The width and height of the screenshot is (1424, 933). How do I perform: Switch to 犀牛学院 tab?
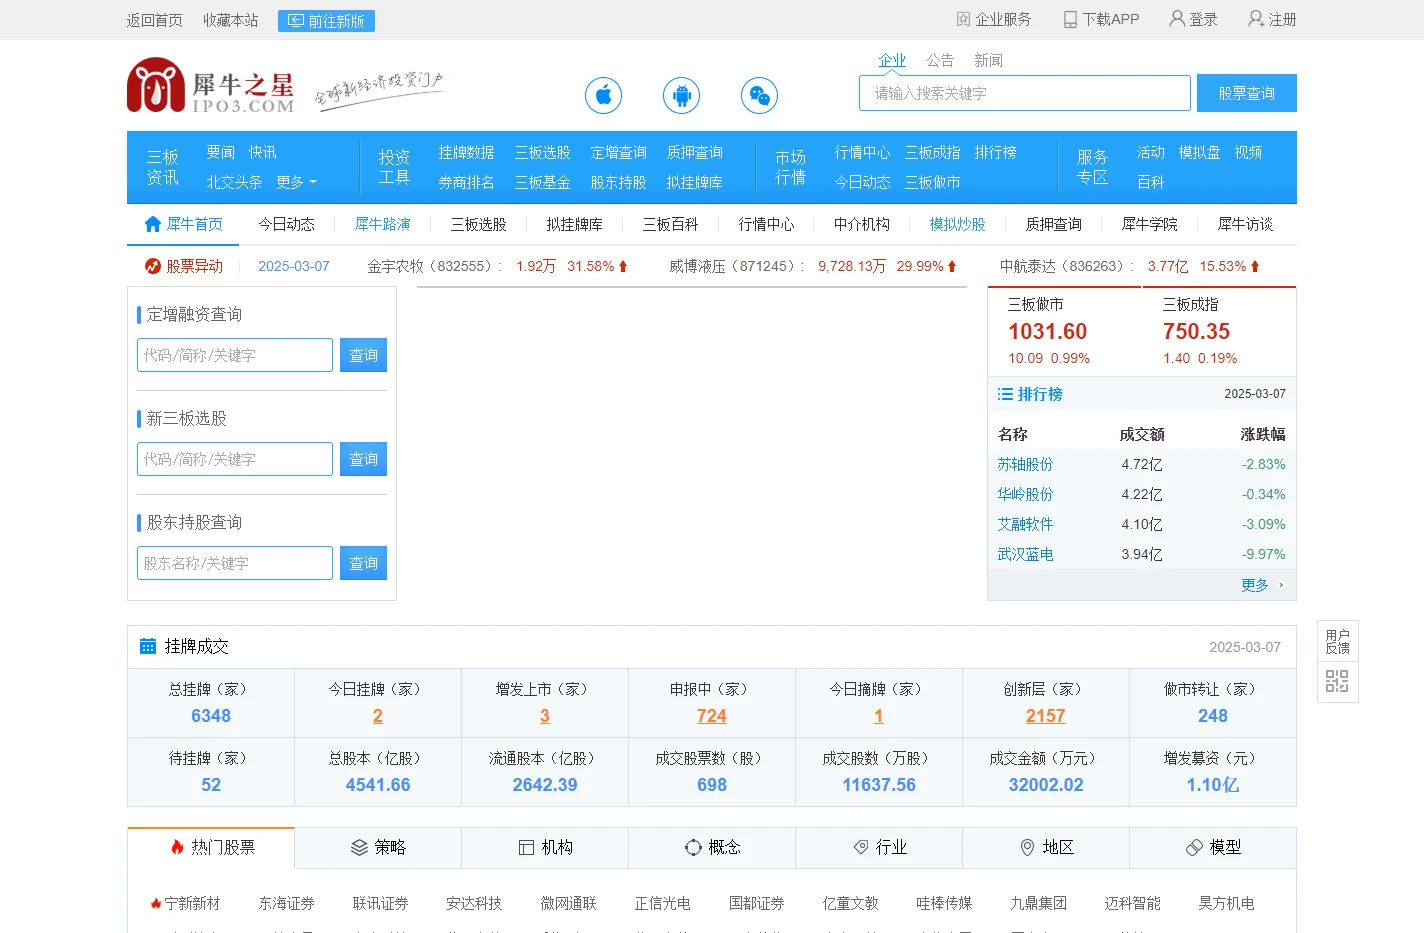pyautogui.click(x=1150, y=224)
